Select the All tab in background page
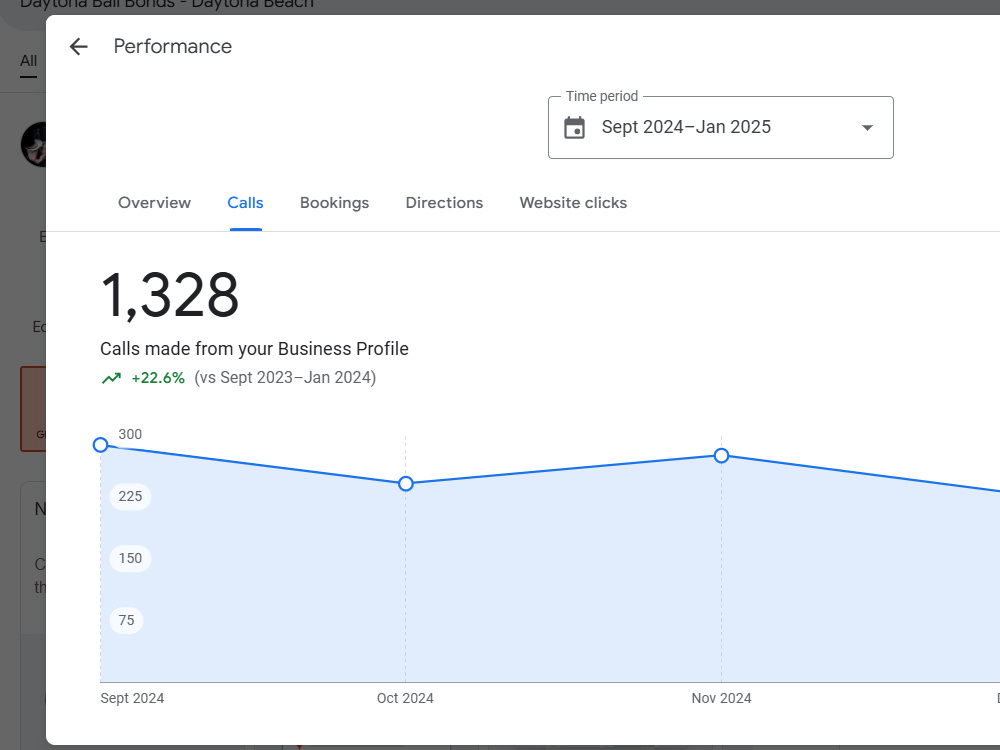The width and height of the screenshot is (1000, 750). pos(28,61)
